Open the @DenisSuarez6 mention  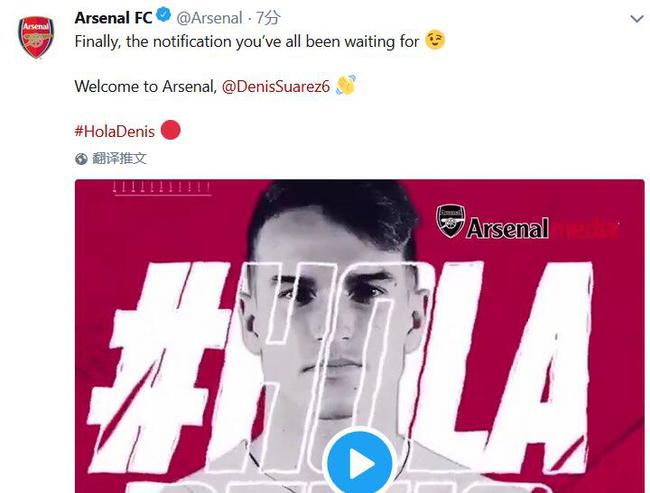(x=276, y=86)
